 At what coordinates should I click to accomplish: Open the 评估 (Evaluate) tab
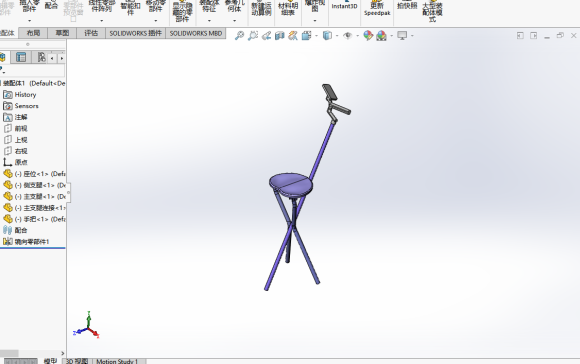point(91,33)
